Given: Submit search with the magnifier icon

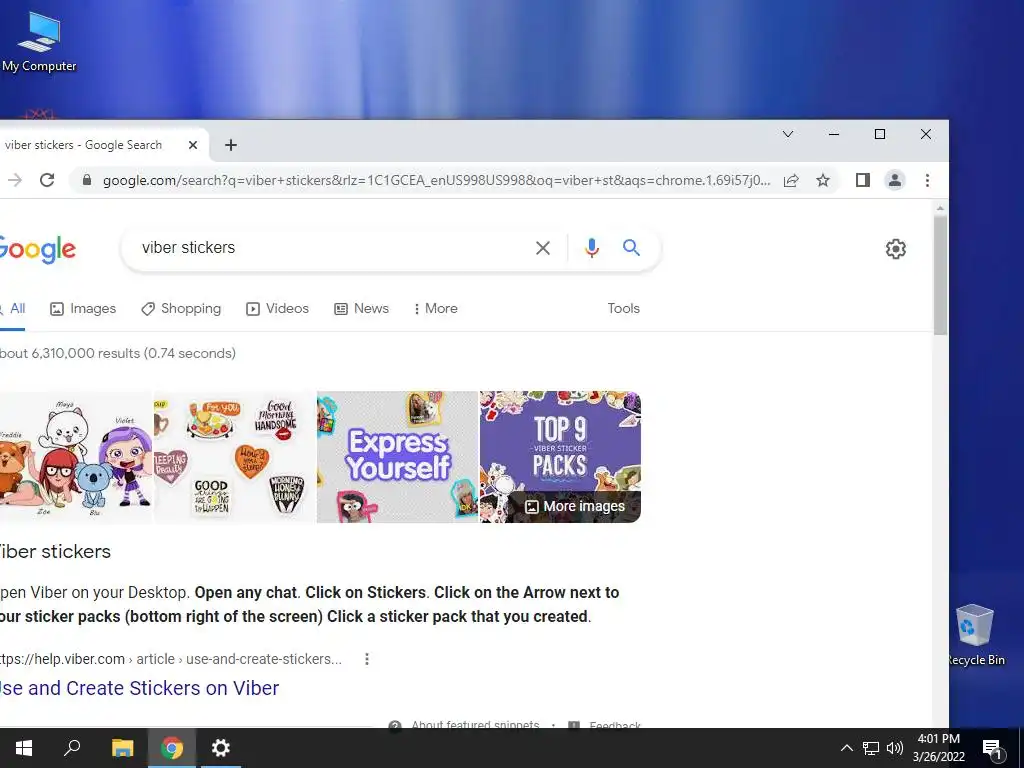Looking at the screenshot, I should click(631, 248).
